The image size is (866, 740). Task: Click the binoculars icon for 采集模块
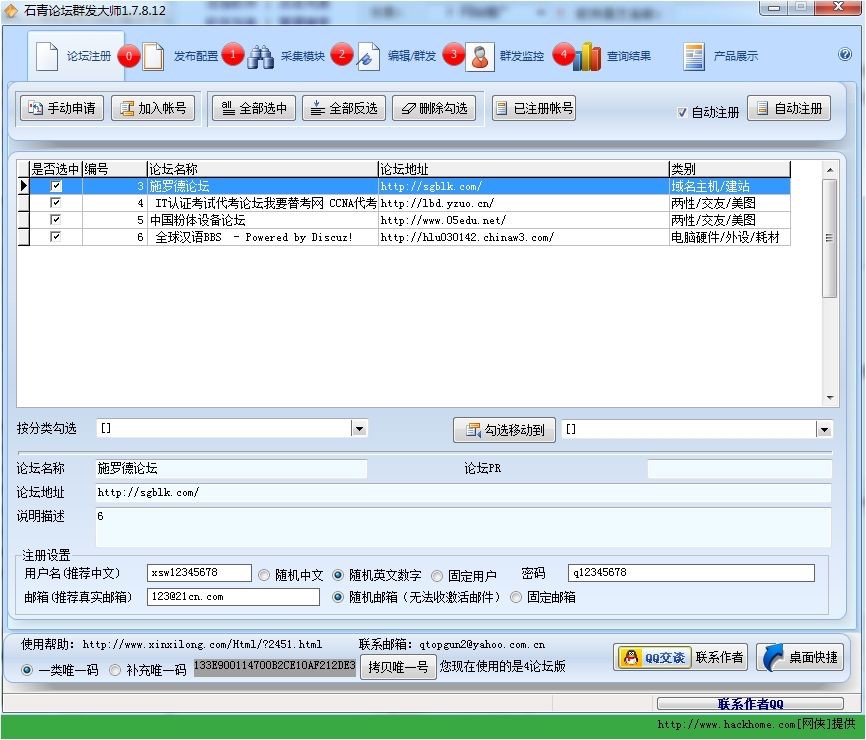[261, 57]
